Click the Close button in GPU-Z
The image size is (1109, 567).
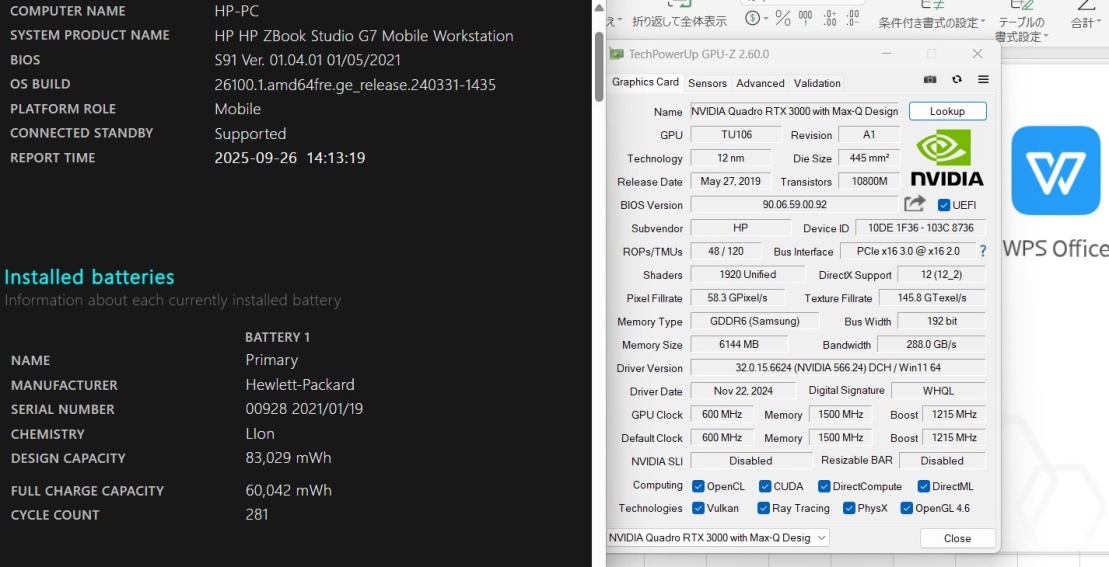pyautogui.click(x=957, y=538)
